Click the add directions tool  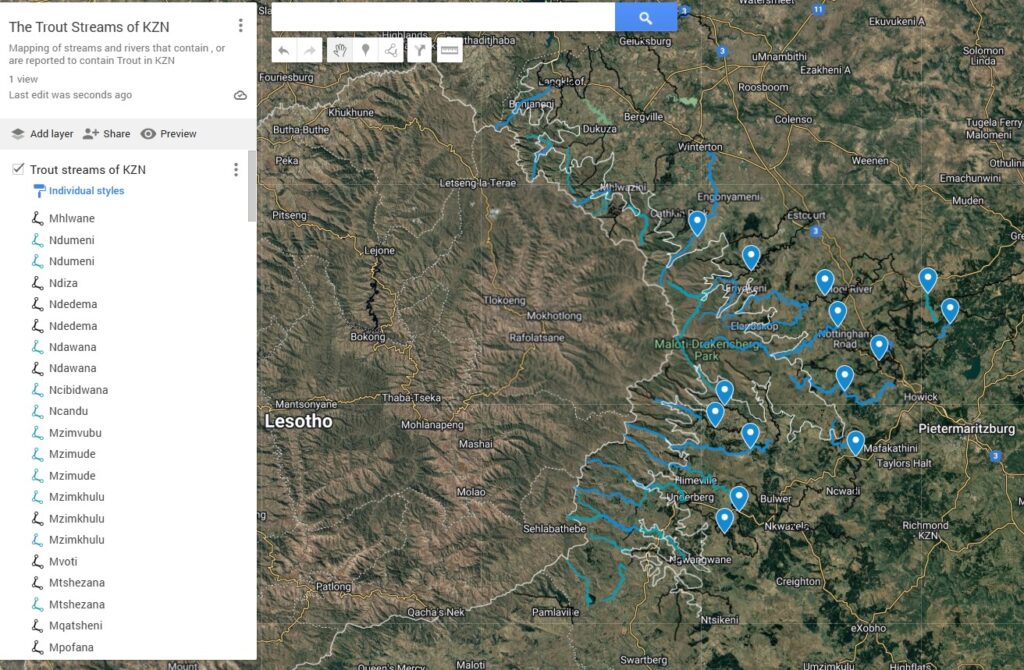coord(420,50)
